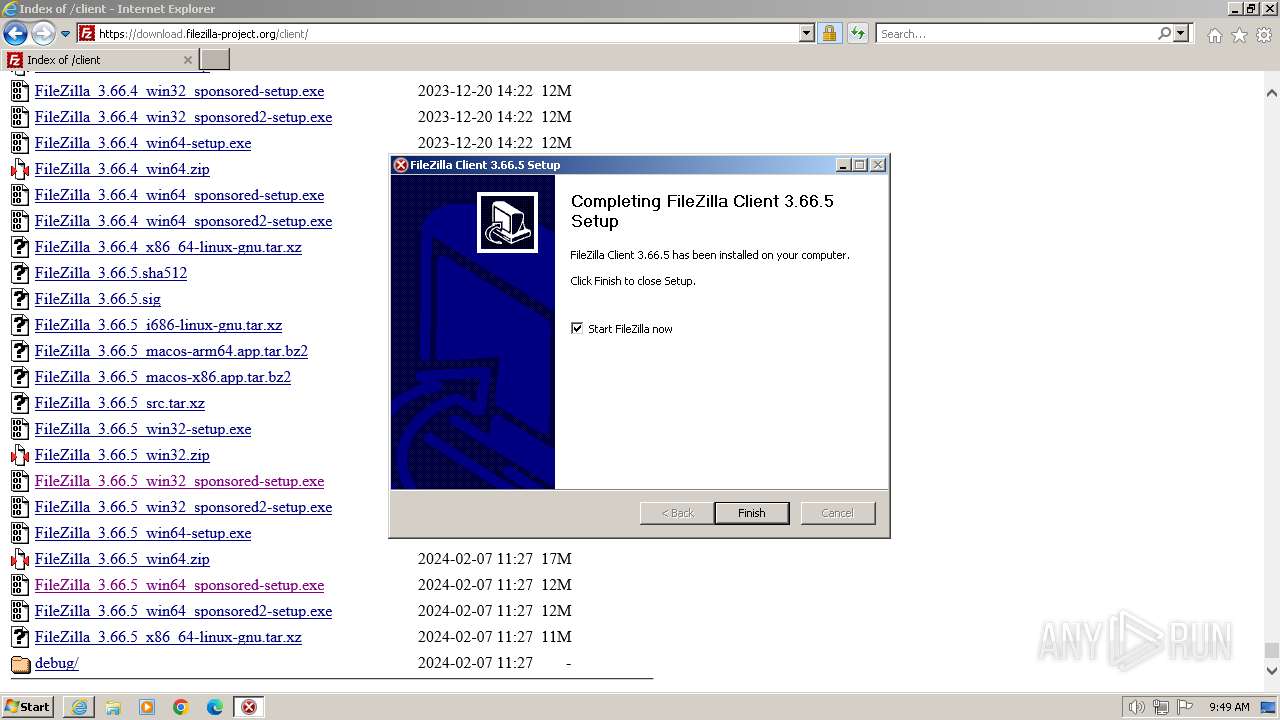Launch Microsoft Edge from taskbar
The image size is (1280, 720).
[215, 707]
